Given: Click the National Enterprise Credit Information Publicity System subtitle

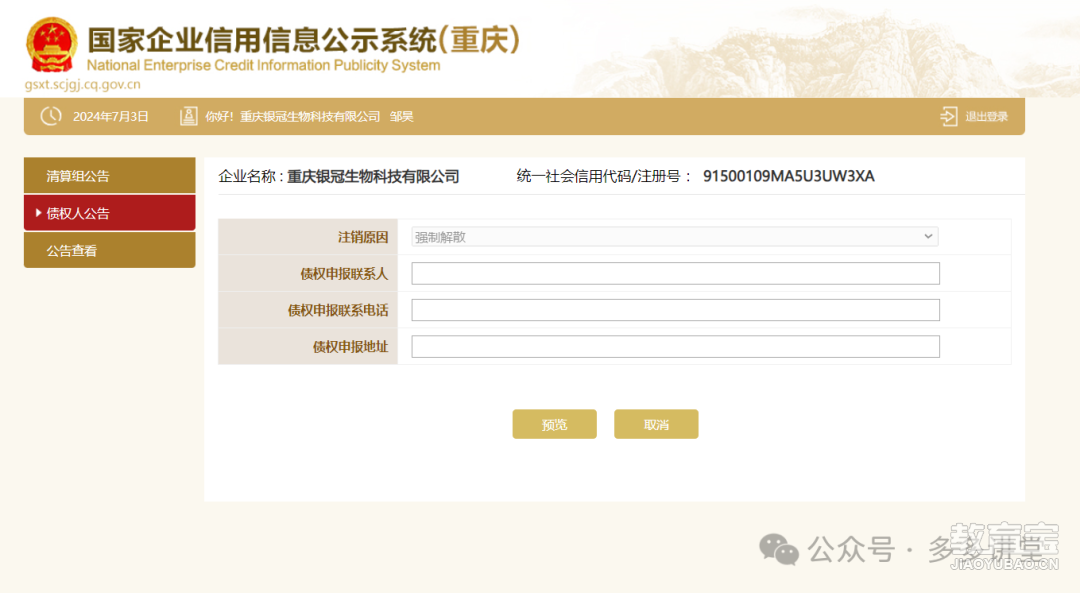Looking at the screenshot, I should click(x=263, y=65).
